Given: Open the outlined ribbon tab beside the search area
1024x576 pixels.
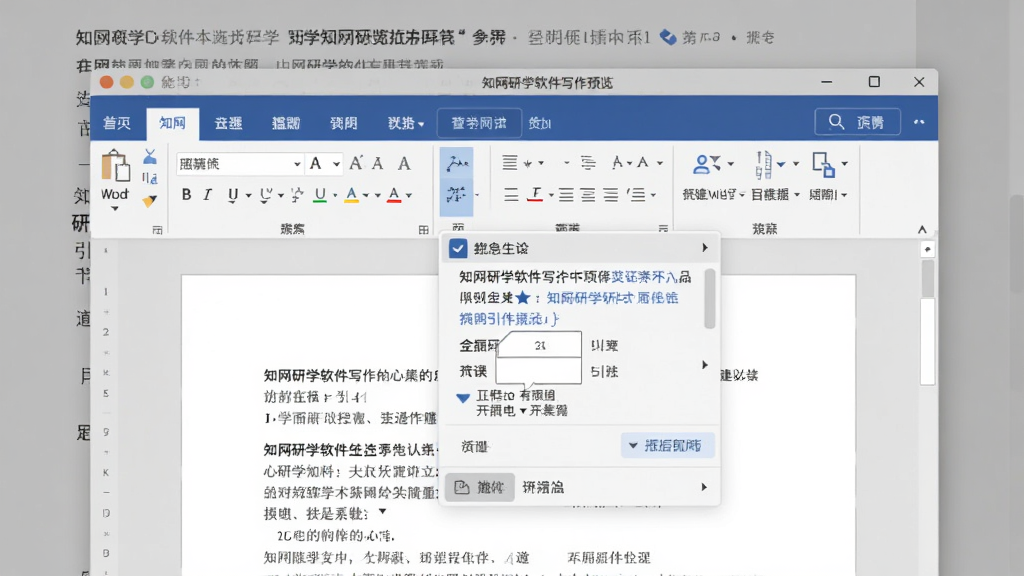Looking at the screenshot, I should (x=479, y=123).
